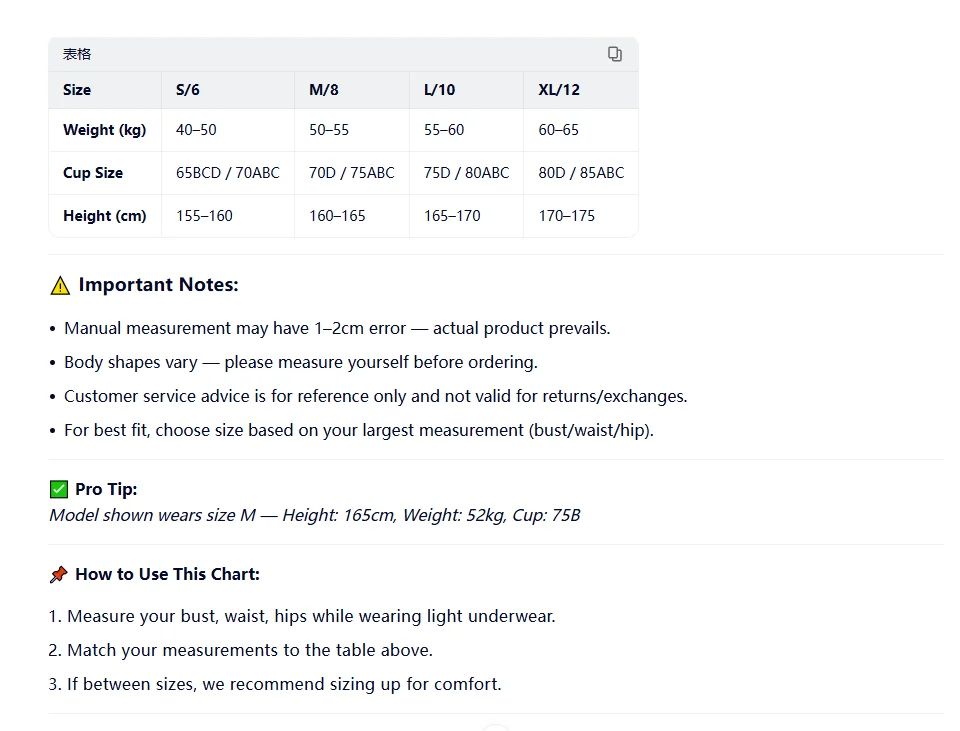The image size is (960, 731).
Task: Click the 表格 table label
Action: [77, 54]
